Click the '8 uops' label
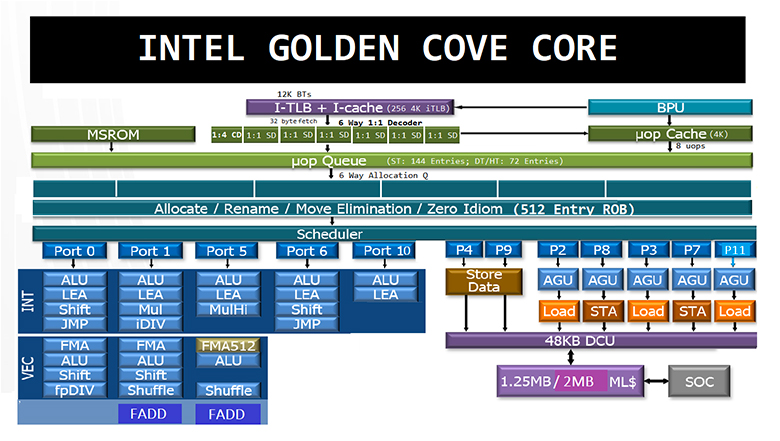 click(690, 146)
